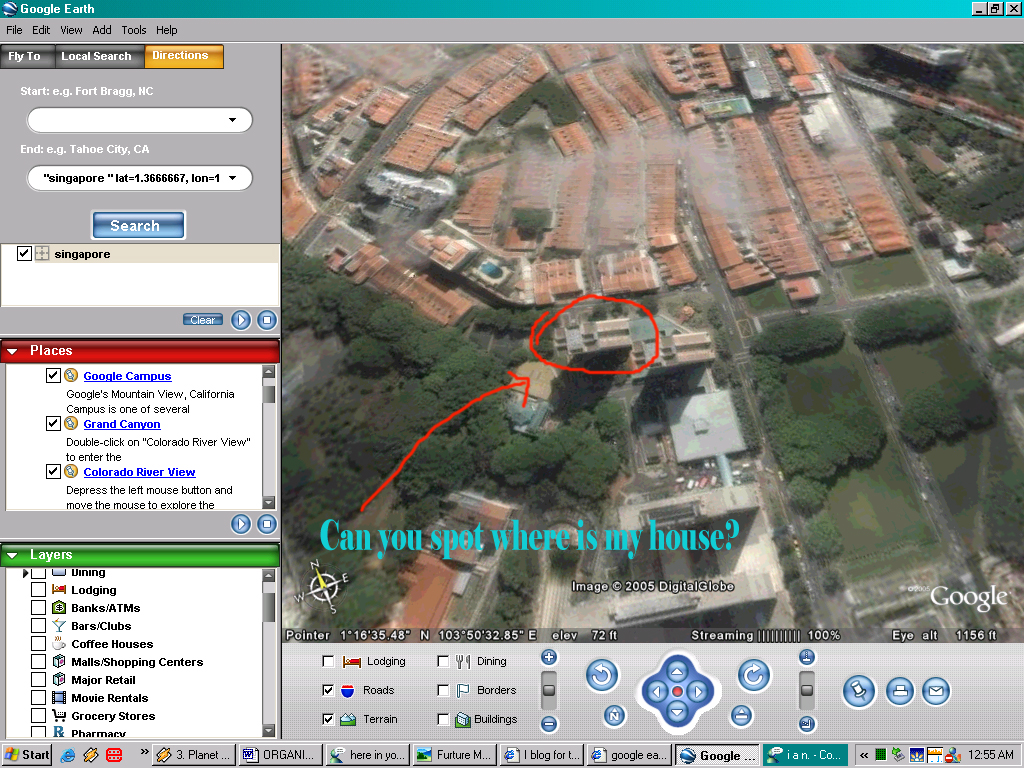Screen dimensions: 1024x768
Task: Open the View menu
Action: pos(71,30)
